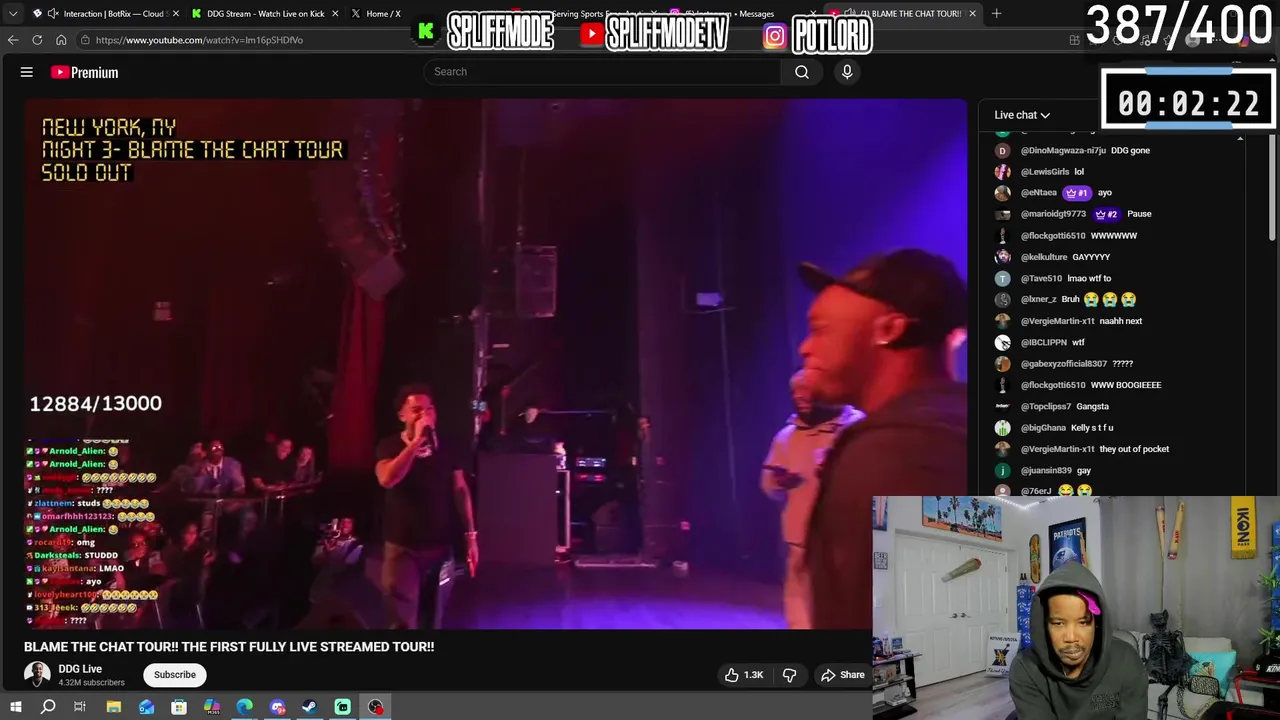Open the teal streaming app on taskbar
The image size is (1280, 720).
tap(342, 707)
